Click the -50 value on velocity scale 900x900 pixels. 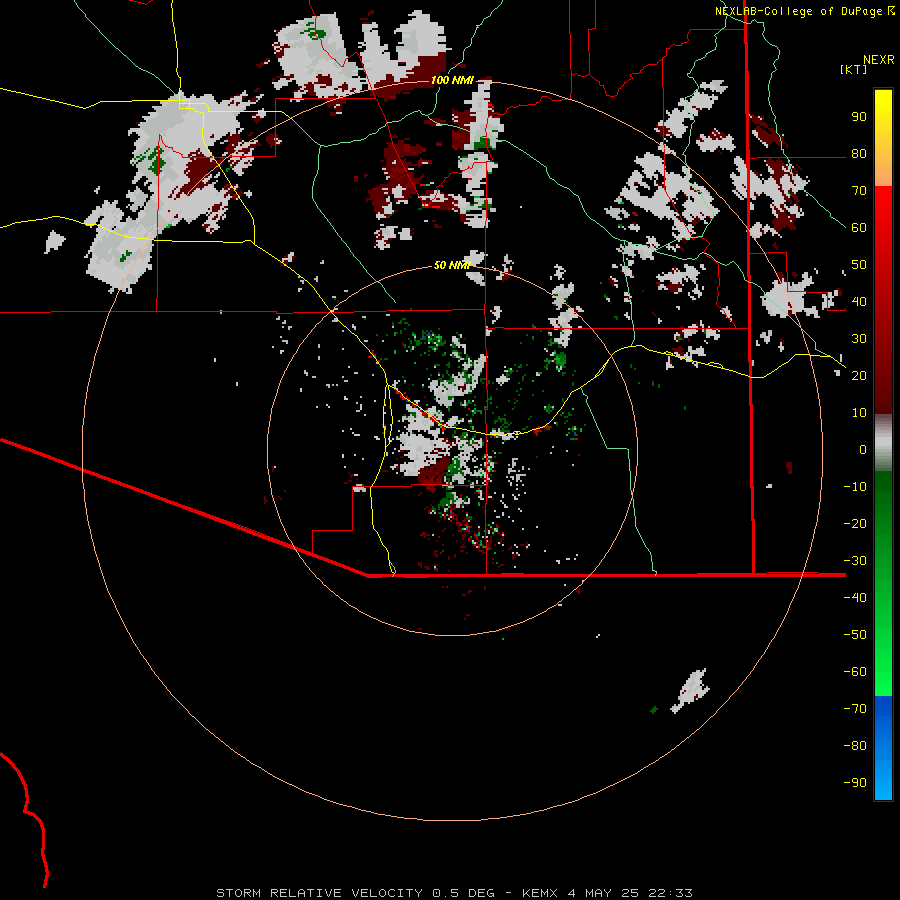point(855,635)
